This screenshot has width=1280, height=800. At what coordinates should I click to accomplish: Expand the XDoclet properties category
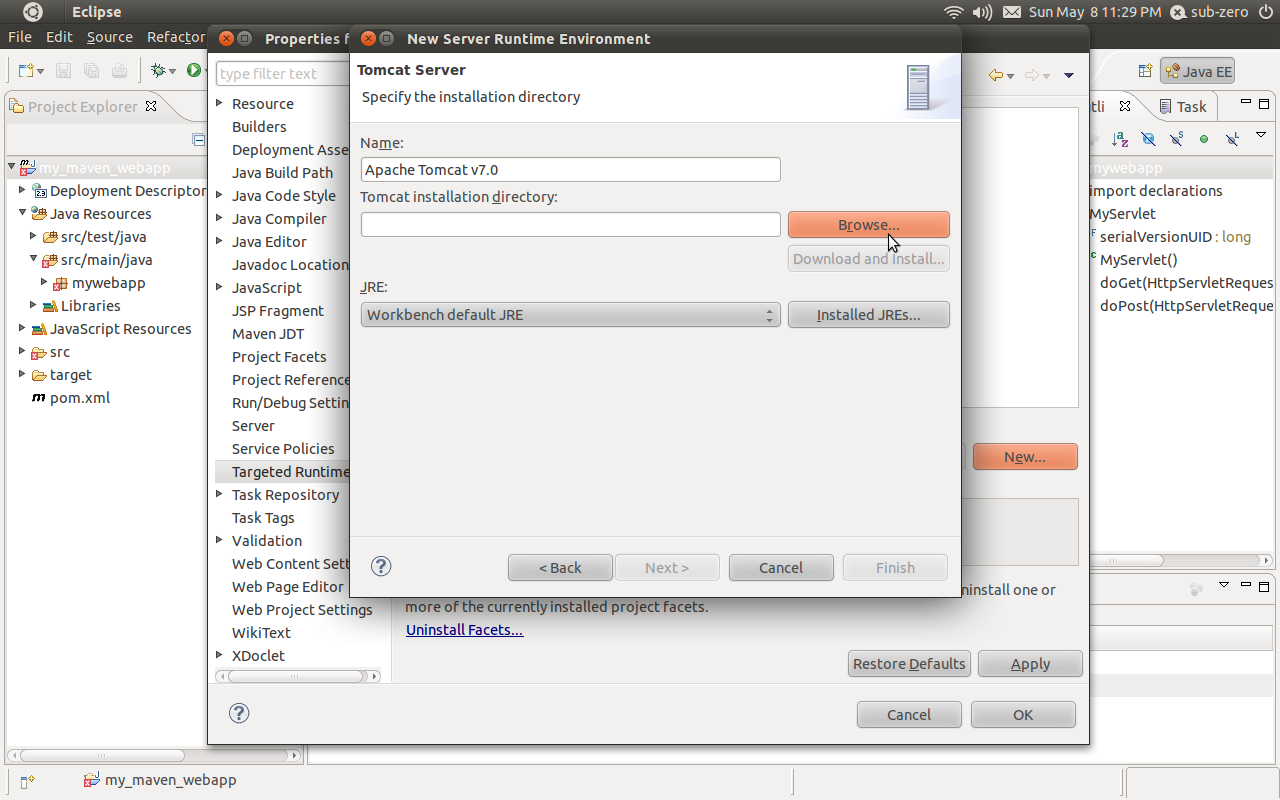point(220,656)
